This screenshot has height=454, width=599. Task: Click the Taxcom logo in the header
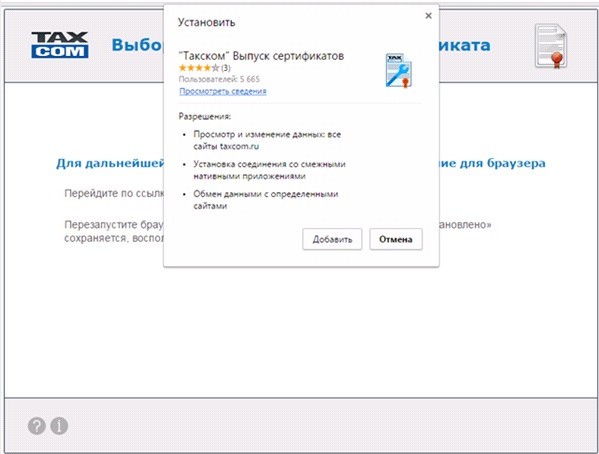tap(60, 45)
